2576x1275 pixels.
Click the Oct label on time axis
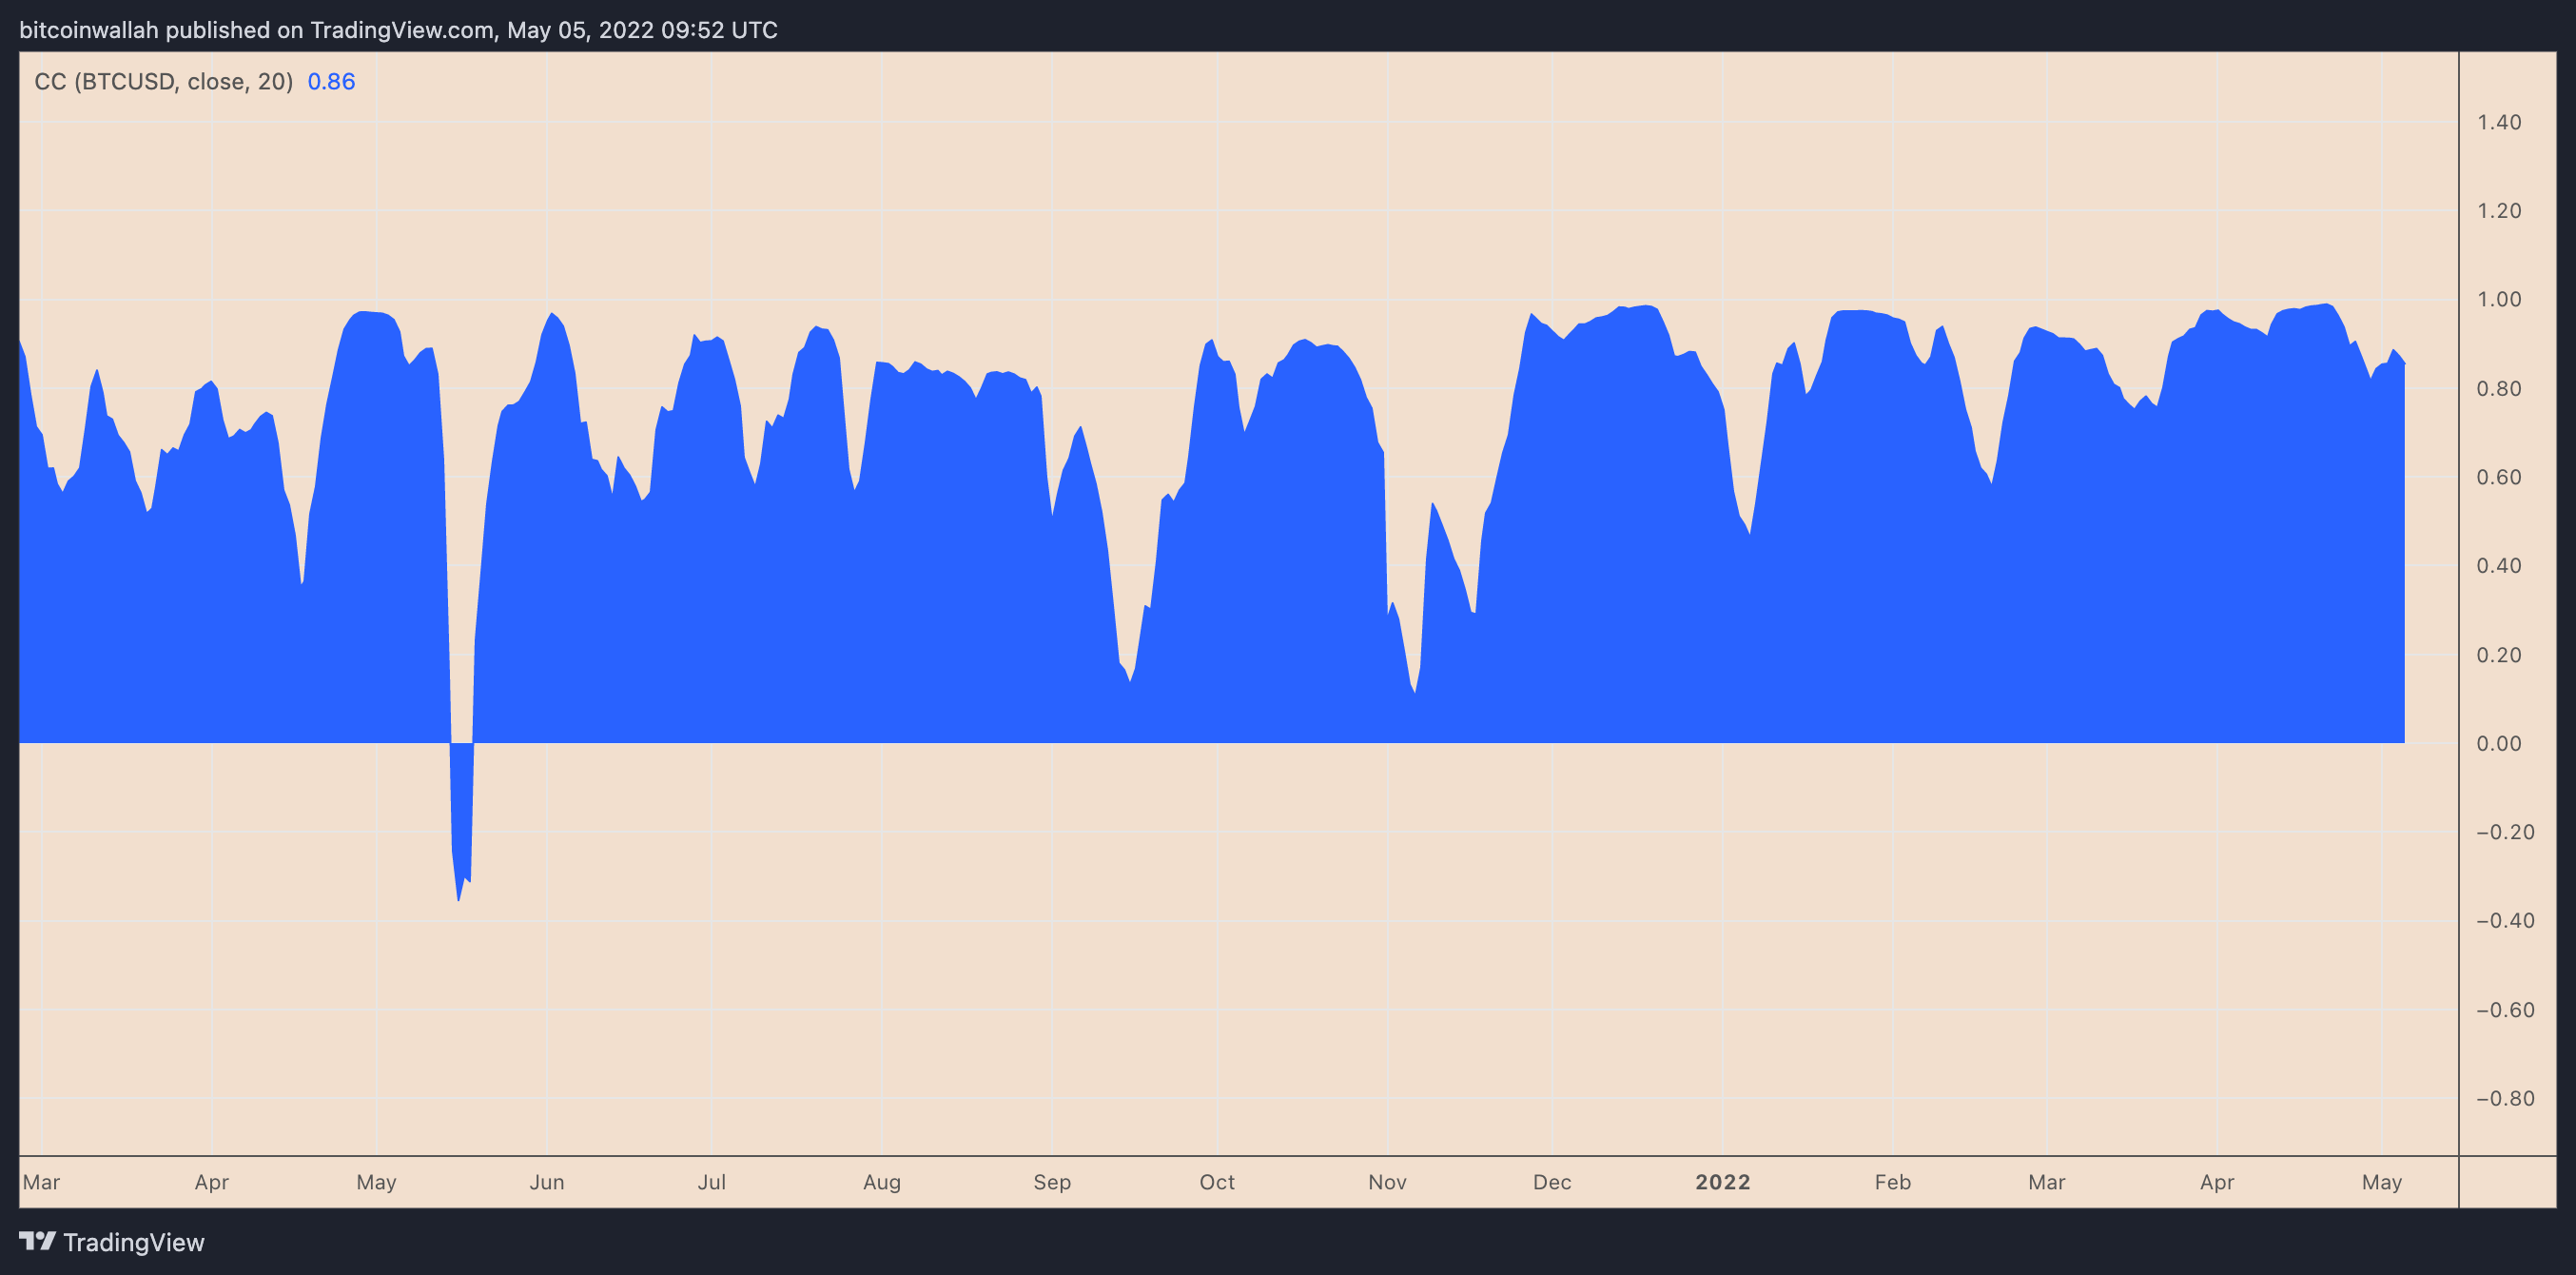pyautogui.click(x=1217, y=1182)
